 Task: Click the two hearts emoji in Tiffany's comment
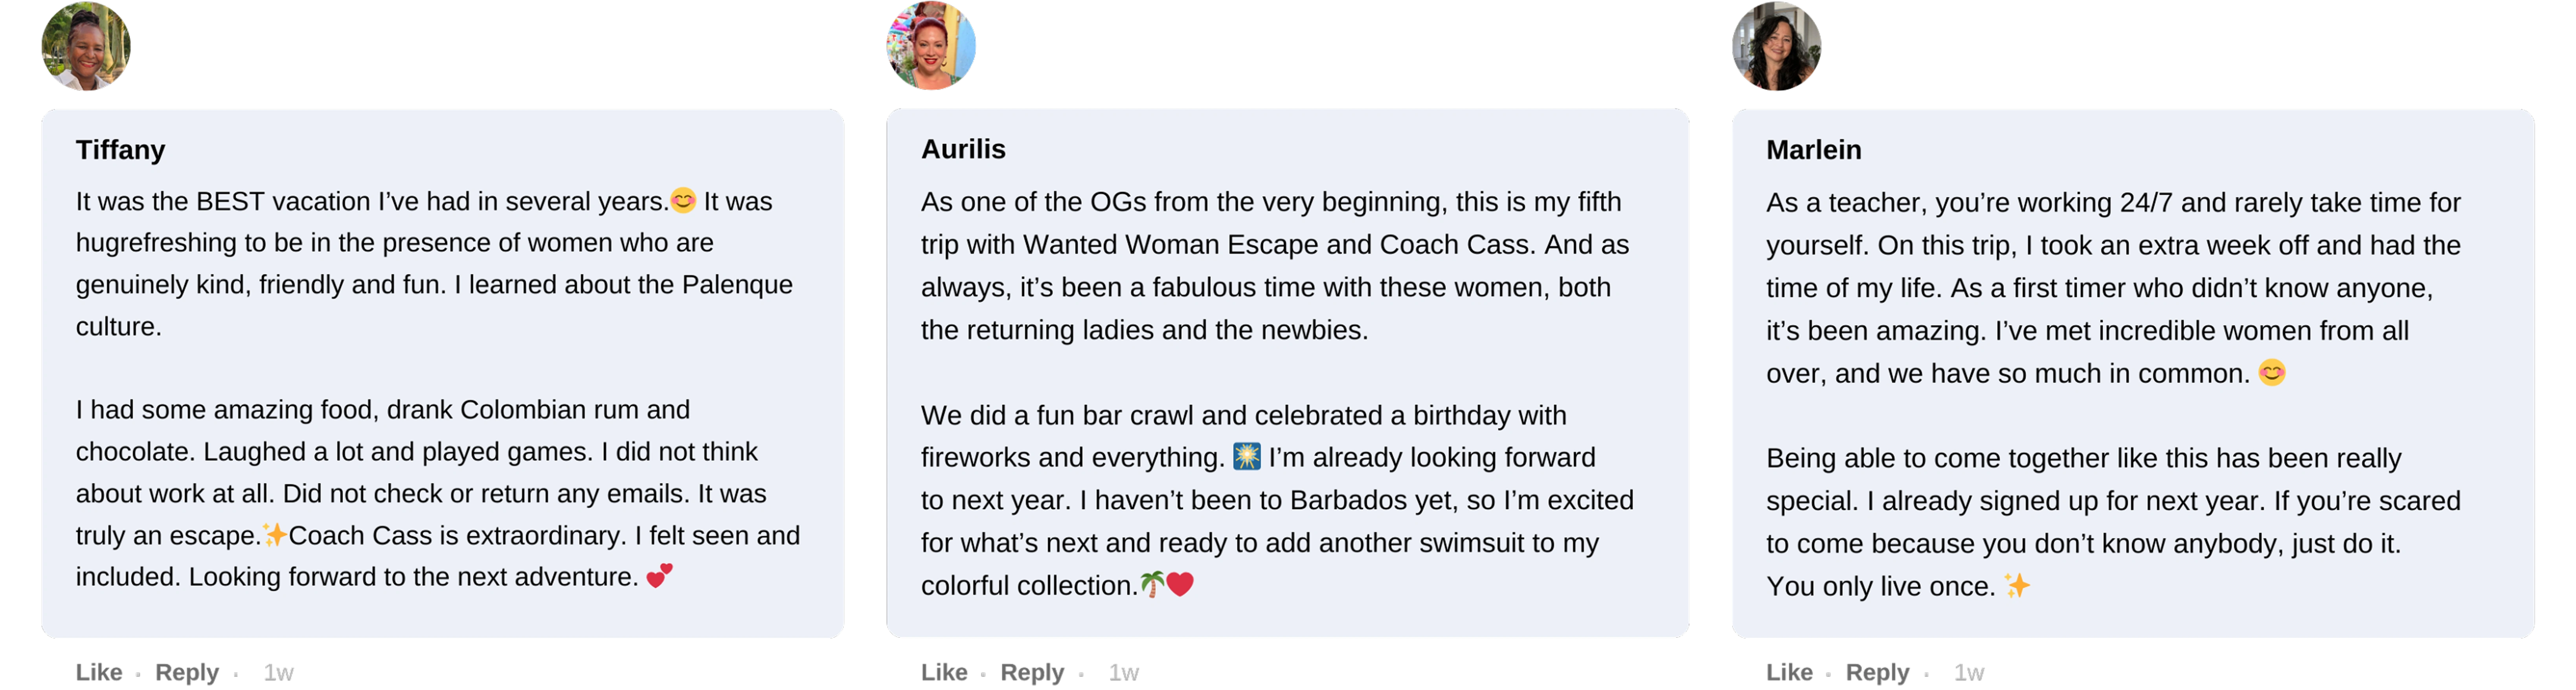pyautogui.click(x=660, y=576)
